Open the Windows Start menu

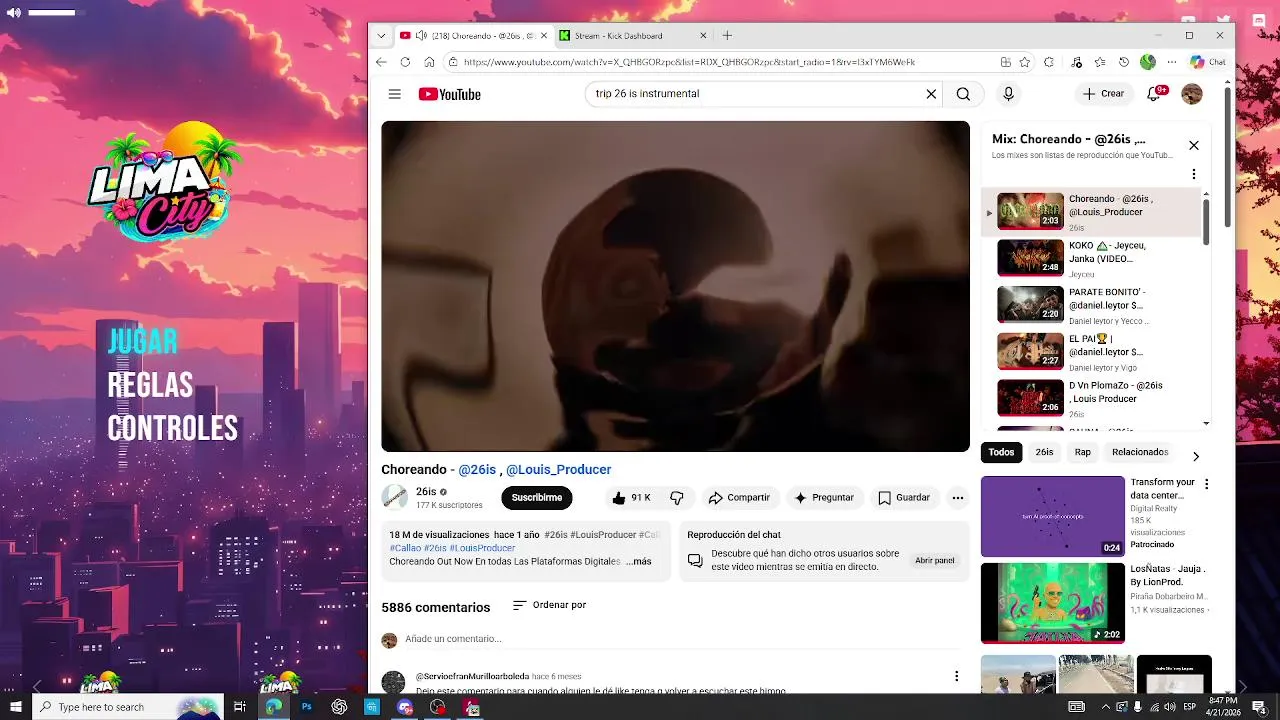[15, 707]
